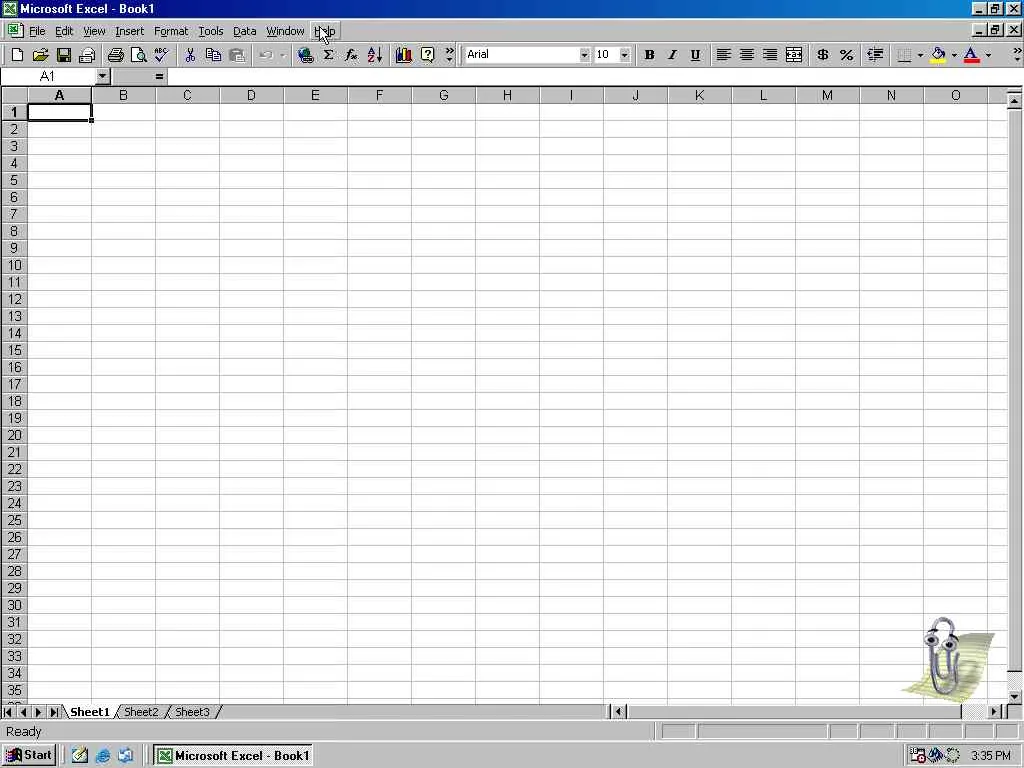This screenshot has height=768, width=1024.
Task: Print the sheet using the printer icon
Action: pos(116,55)
